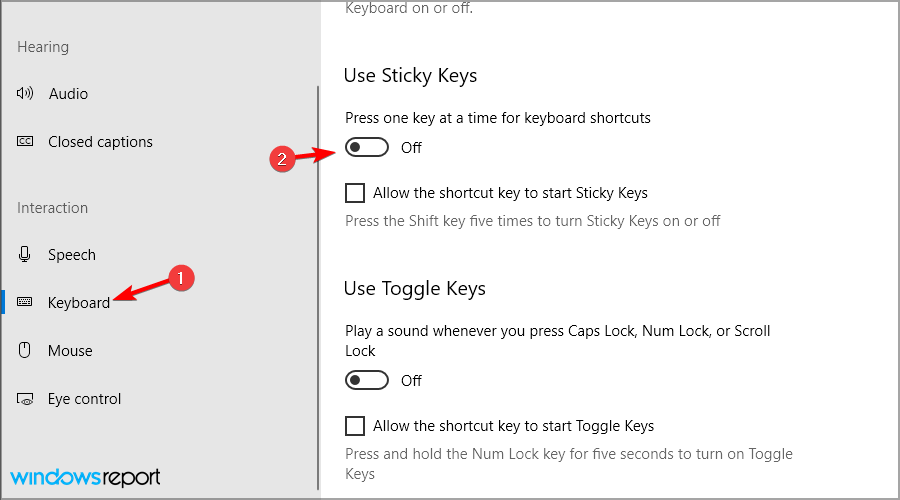Select the Keyboard sidebar label

click(x=79, y=303)
